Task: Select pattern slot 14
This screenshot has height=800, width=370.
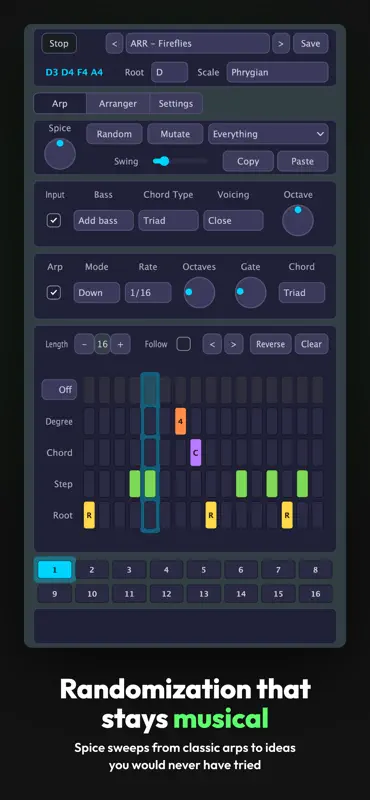Action: 241,594
